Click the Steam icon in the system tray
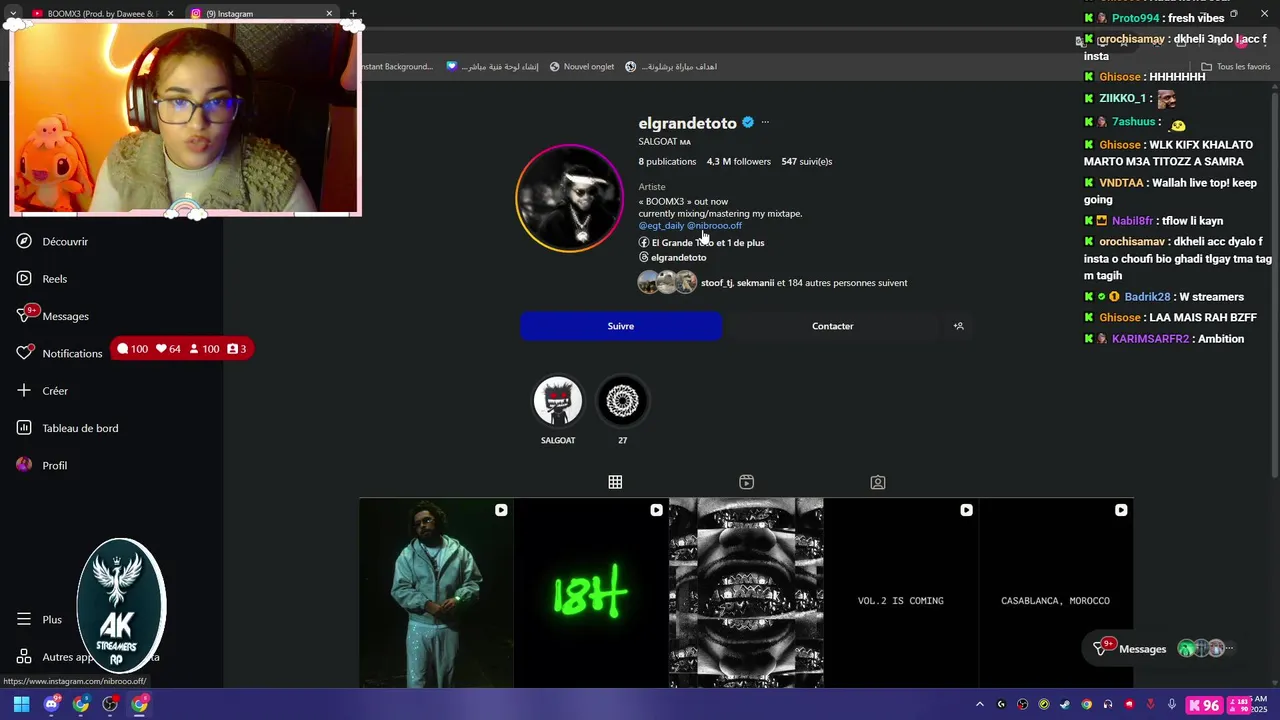 pyautogui.click(x=1065, y=704)
